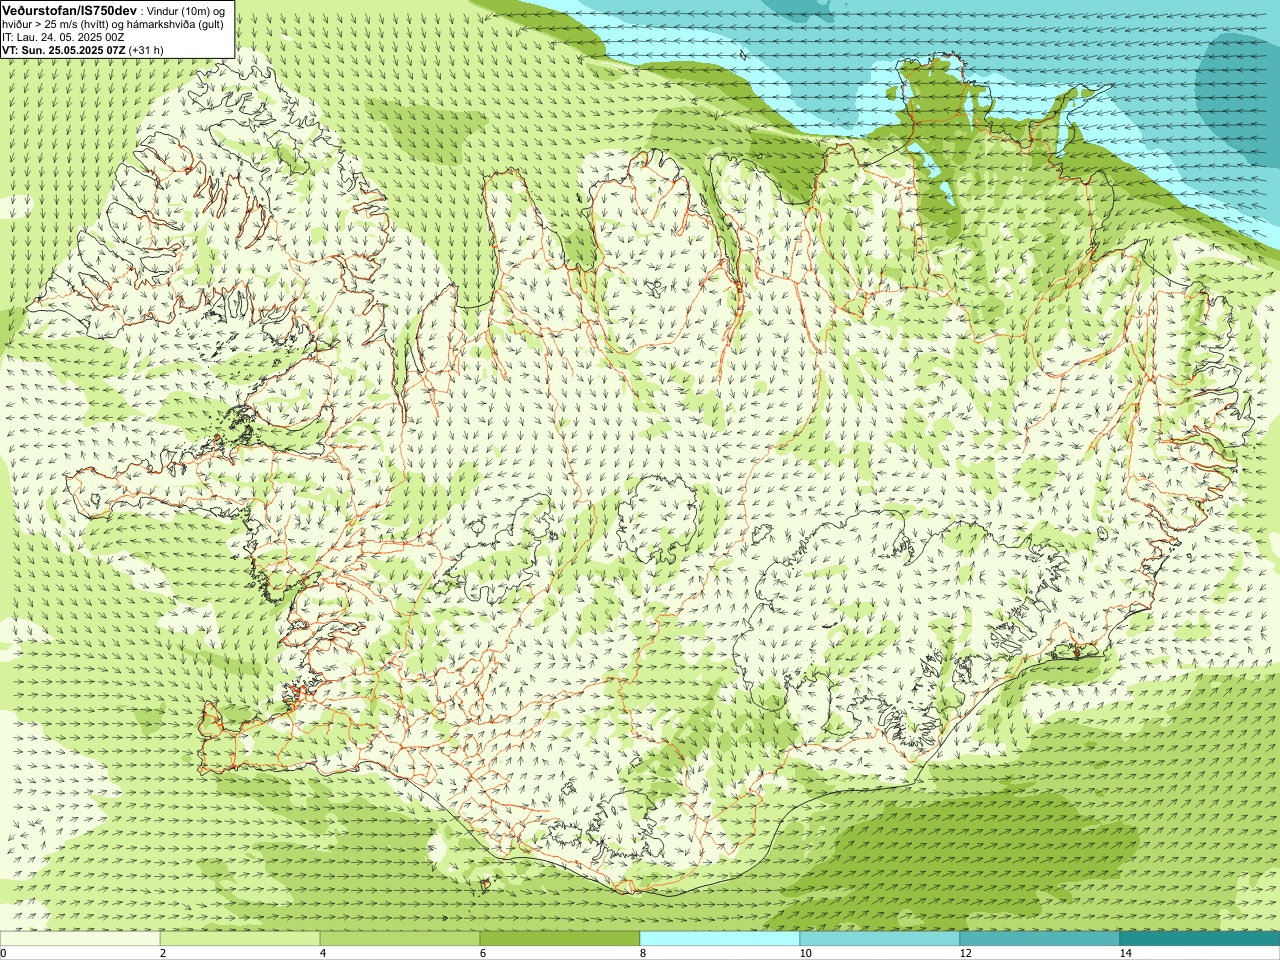Click the 12–14 m/s teal color bar segment
Screen dimensions: 1280x960
[x=1040, y=939]
